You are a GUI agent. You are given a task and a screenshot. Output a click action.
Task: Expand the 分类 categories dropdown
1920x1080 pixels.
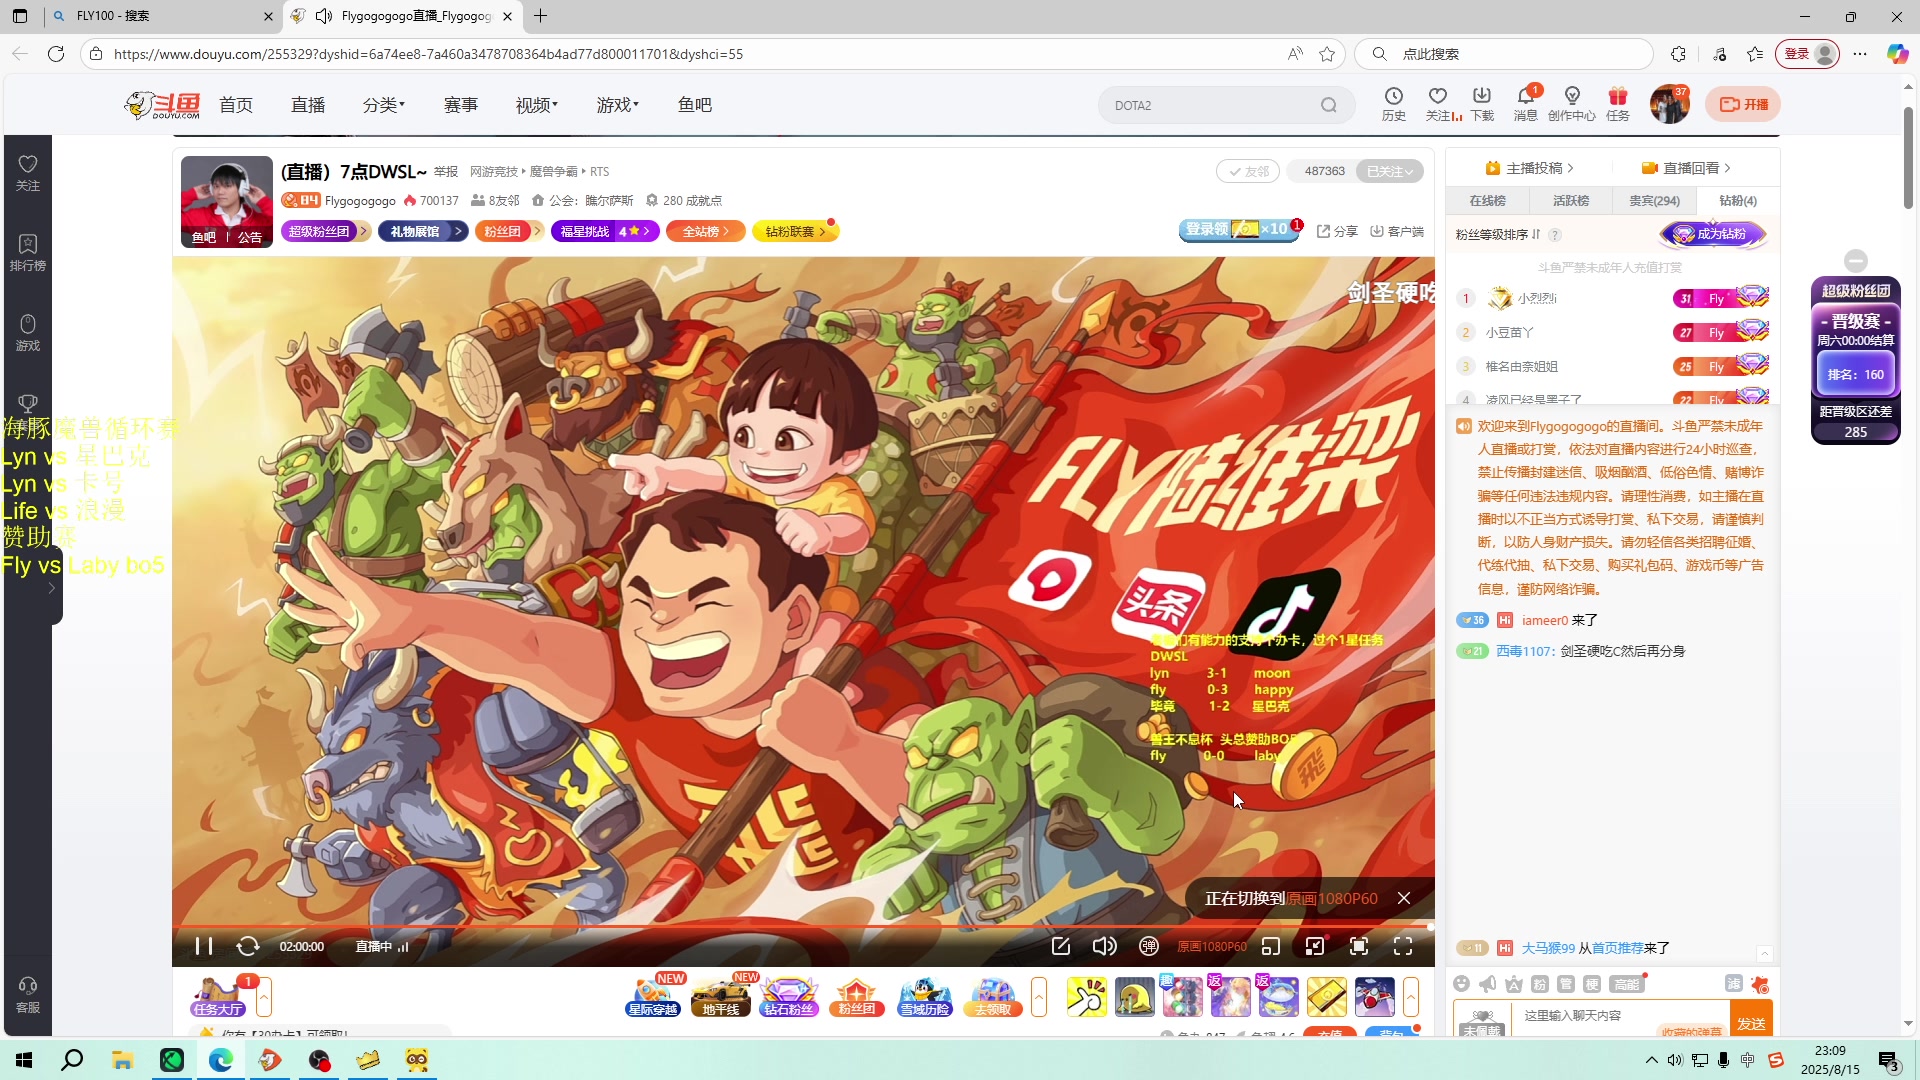[x=384, y=105]
